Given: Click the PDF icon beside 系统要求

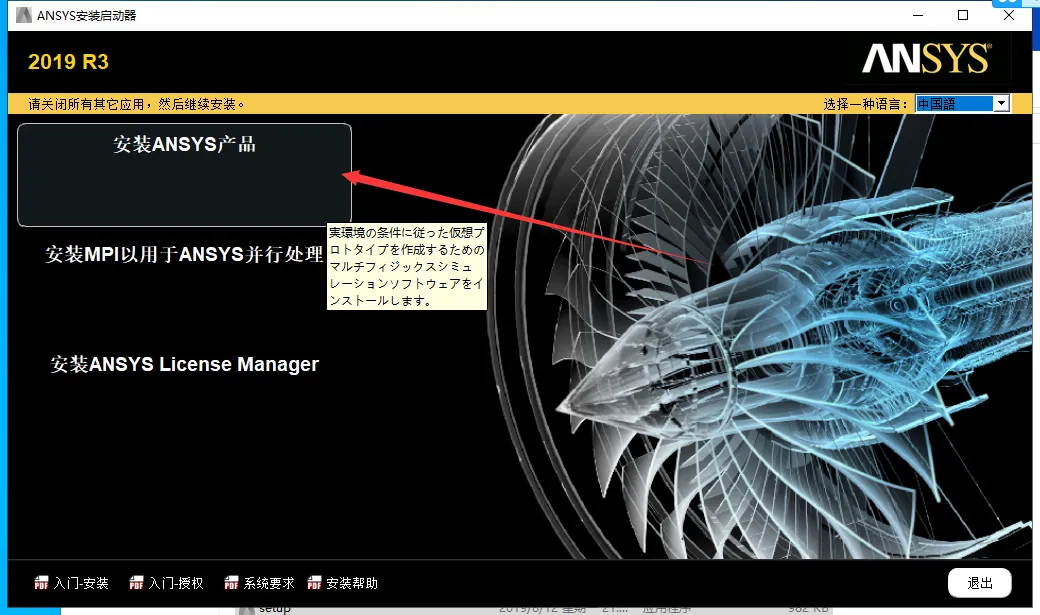Looking at the screenshot, I should pyautogui.click(x=231, y=583).
